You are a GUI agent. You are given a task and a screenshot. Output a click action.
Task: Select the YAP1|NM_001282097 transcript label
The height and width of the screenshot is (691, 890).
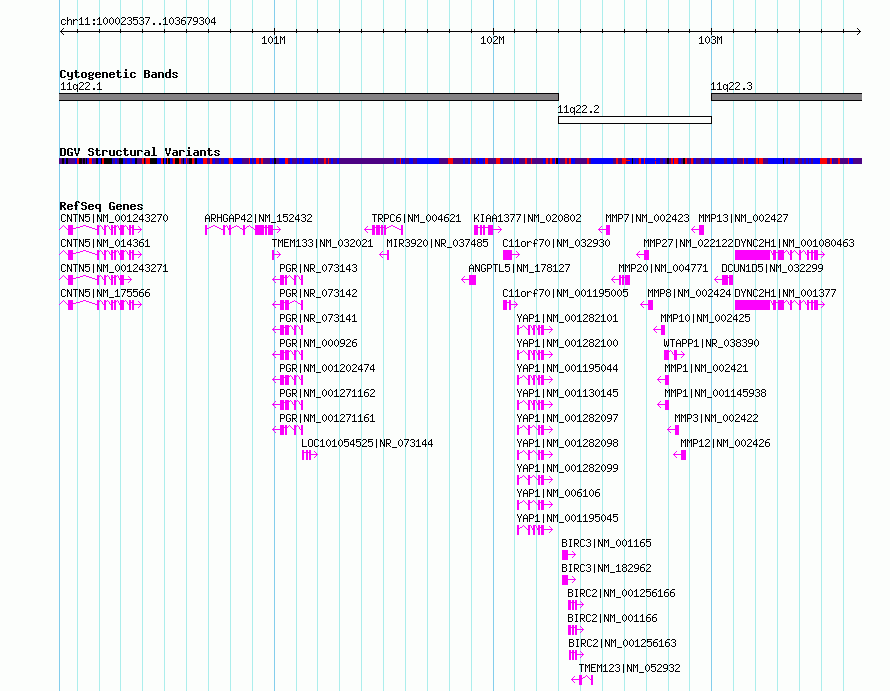tap(568, 418)
